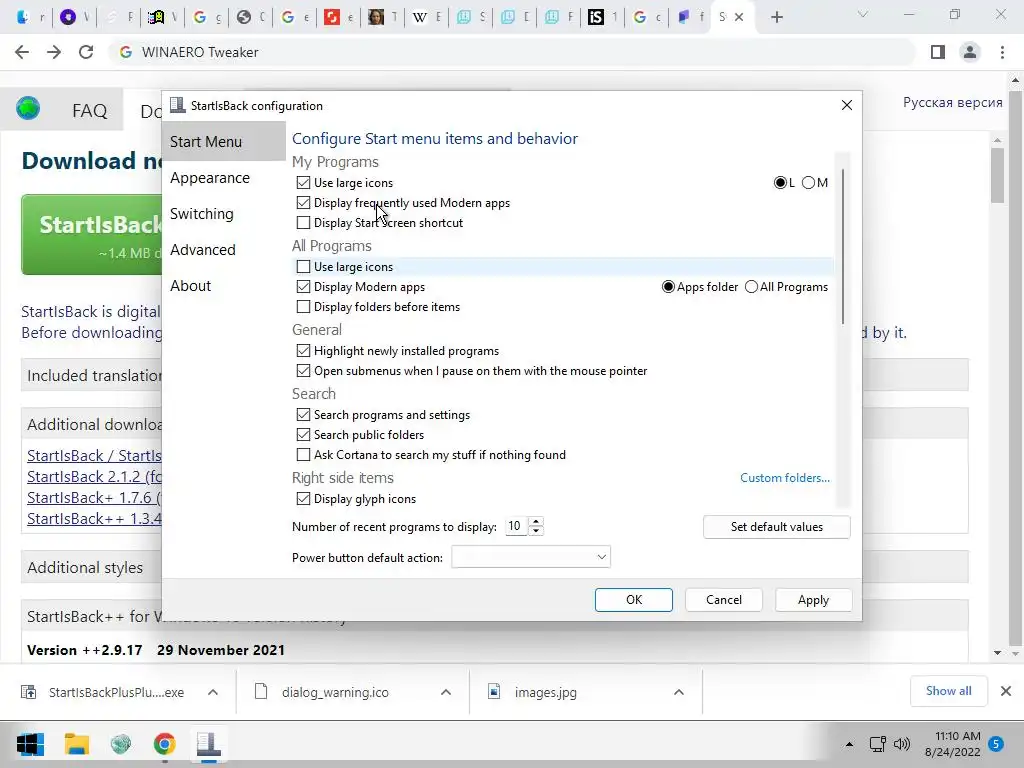
Task: Toggle My Programs Use large icons
Action: pyautogui.click(x=303, y=183)
